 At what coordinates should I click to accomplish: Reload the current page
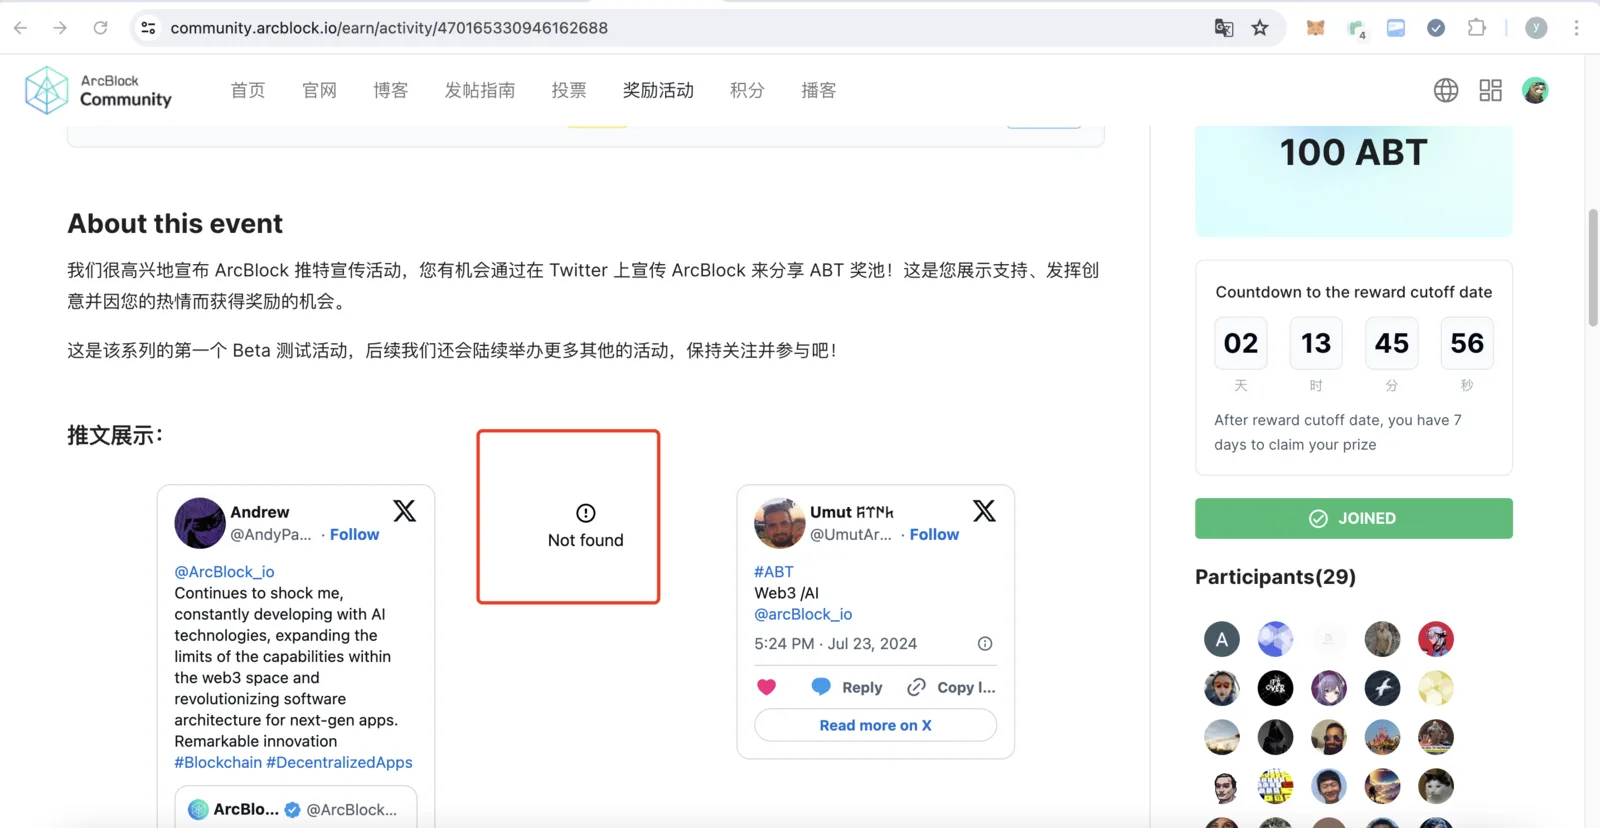(x=100, y=28)
